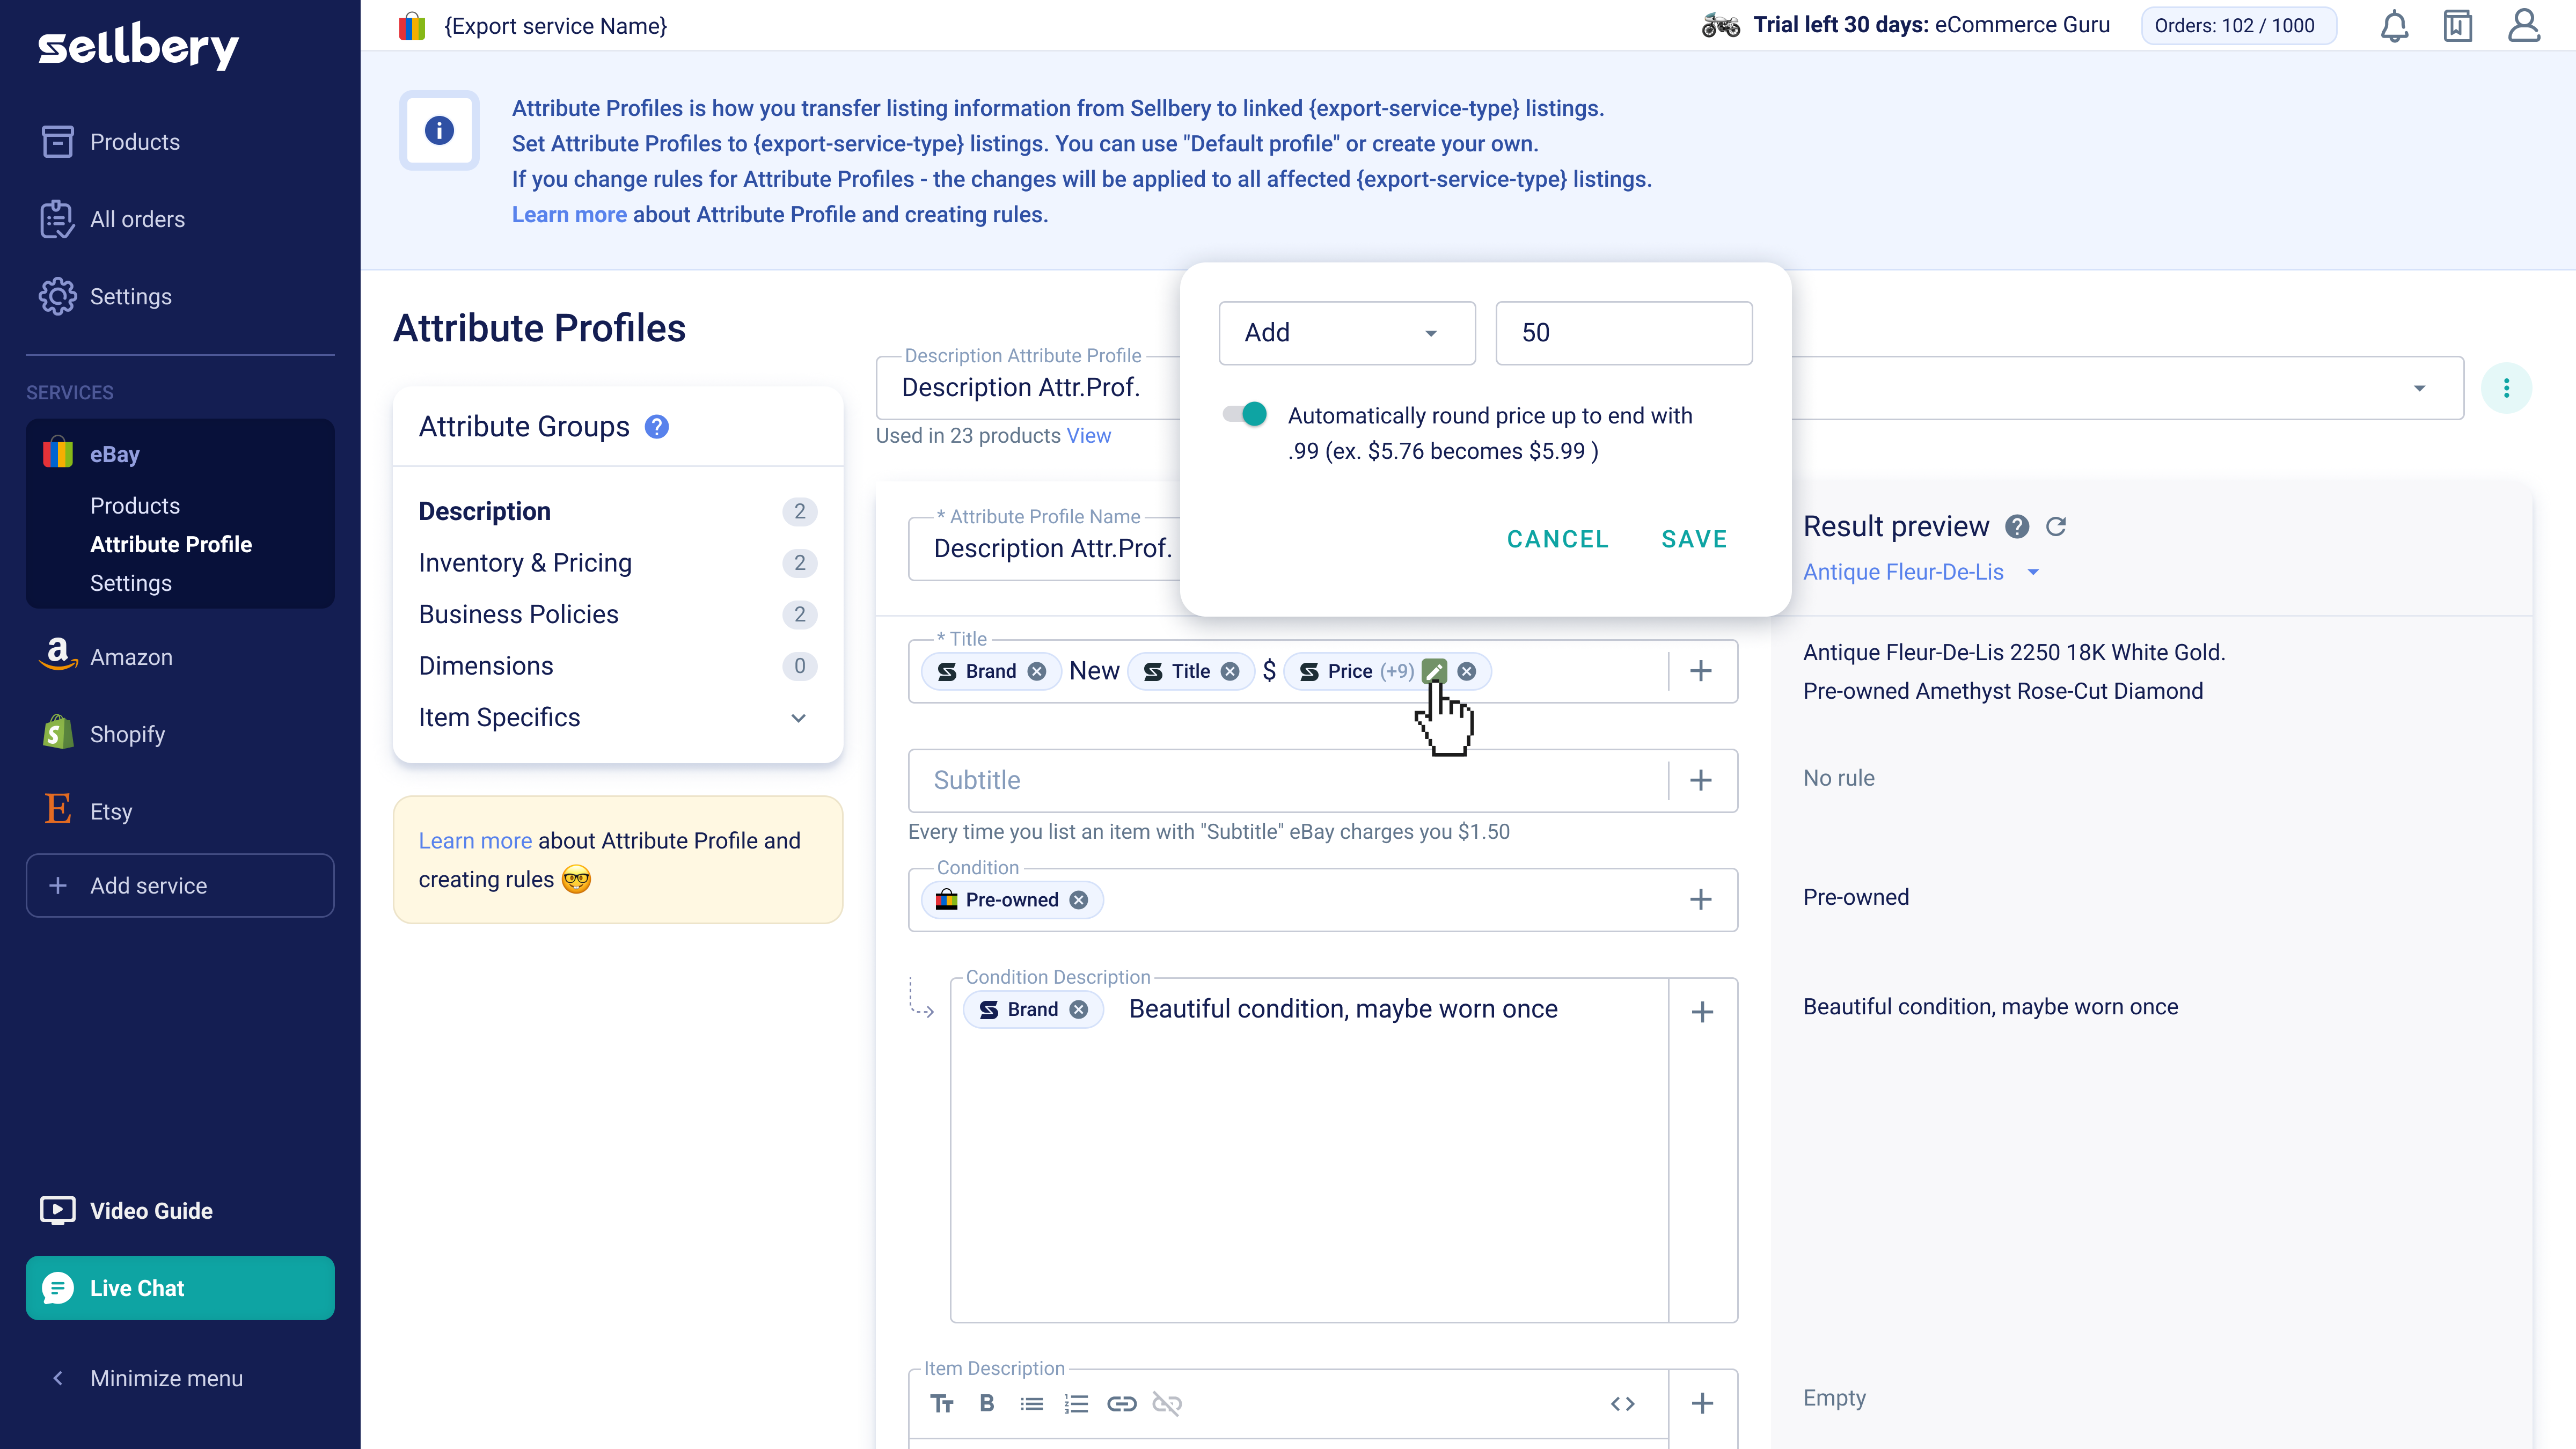This screenshot has height=1449, width=2576.
Task: Select the bold formatting icon in Item Description
Action: point(987,1403)
